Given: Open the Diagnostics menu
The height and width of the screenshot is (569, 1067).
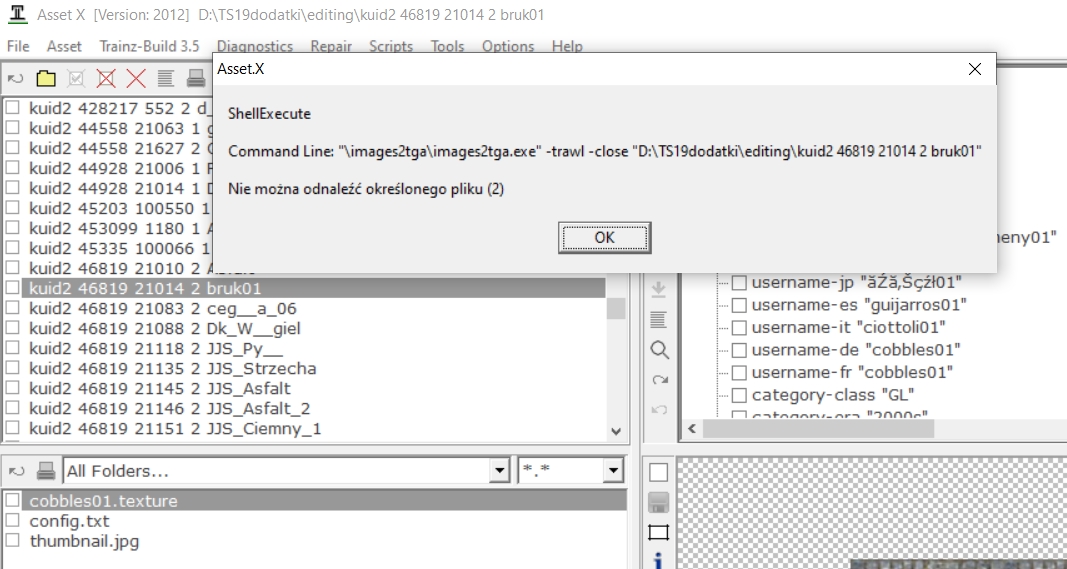Looking at the screenshot, I should coord(255,46).
